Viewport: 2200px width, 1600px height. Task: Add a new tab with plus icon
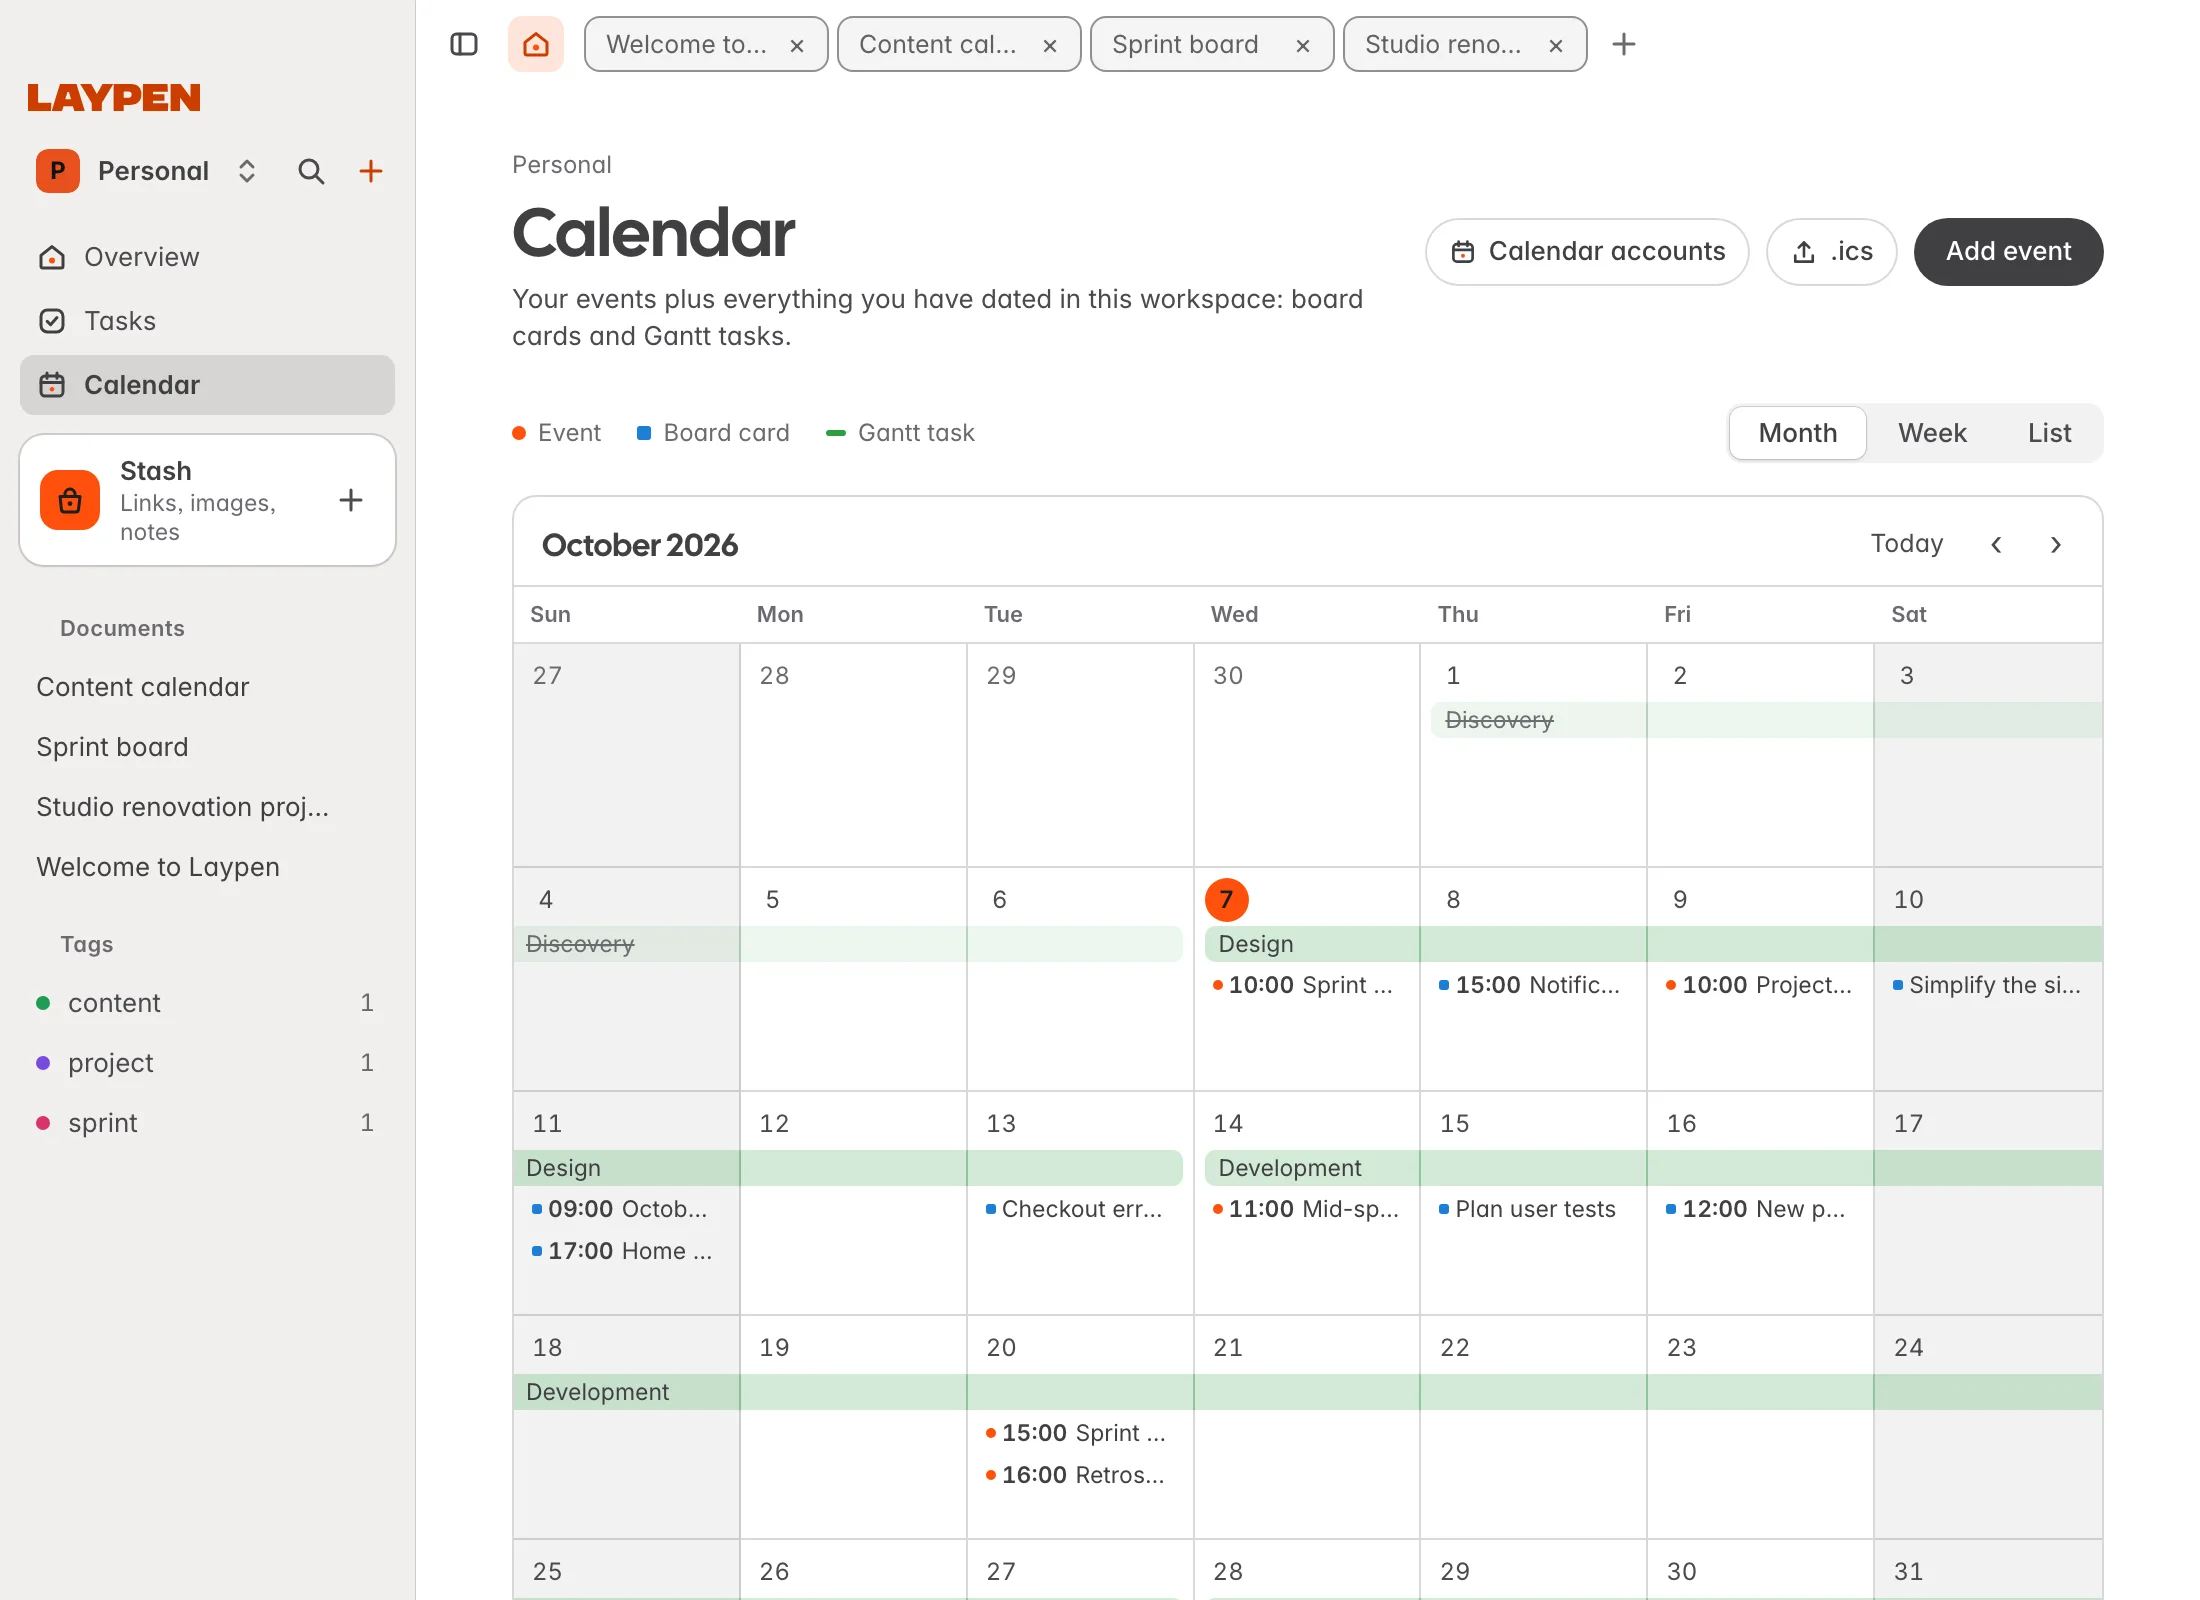click(1624, 44)
